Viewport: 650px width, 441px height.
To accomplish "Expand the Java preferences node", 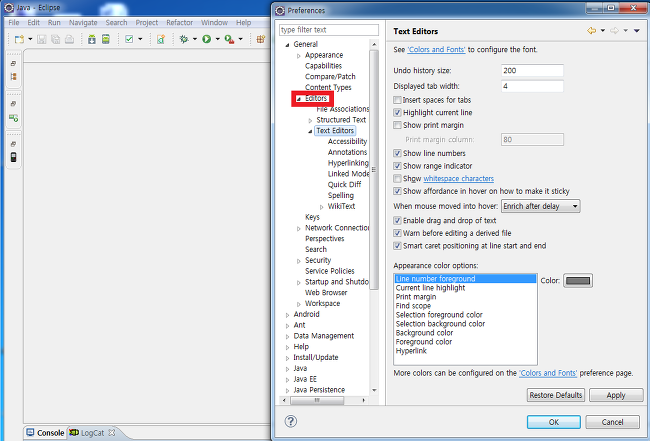I will tap(287, 369).
